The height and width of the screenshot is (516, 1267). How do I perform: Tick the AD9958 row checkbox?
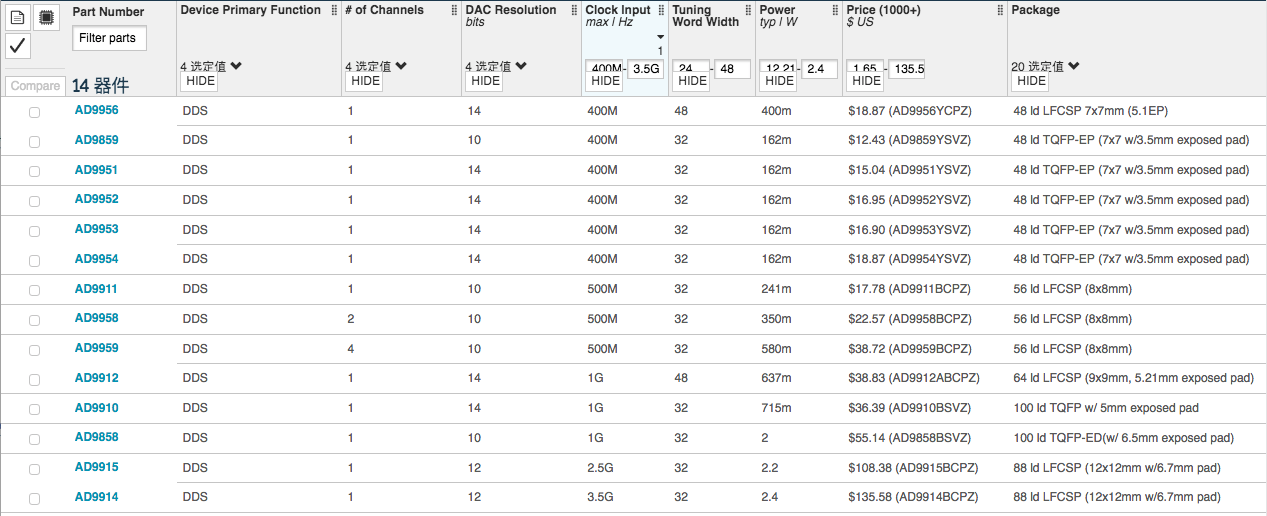(35, 320)
